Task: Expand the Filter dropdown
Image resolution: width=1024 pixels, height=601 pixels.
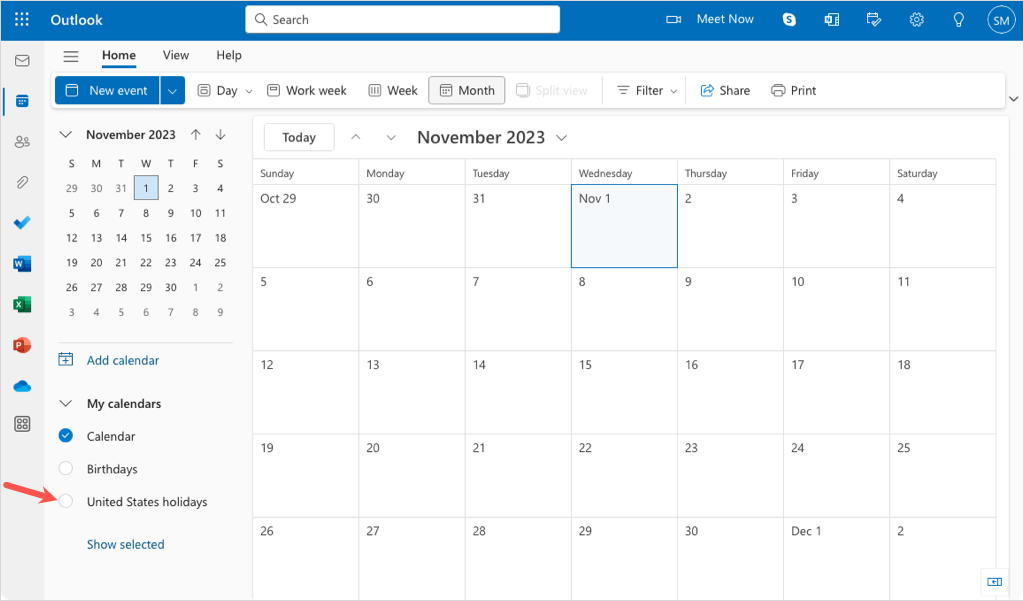Action: pyautogui.click(x=647, y=90)
